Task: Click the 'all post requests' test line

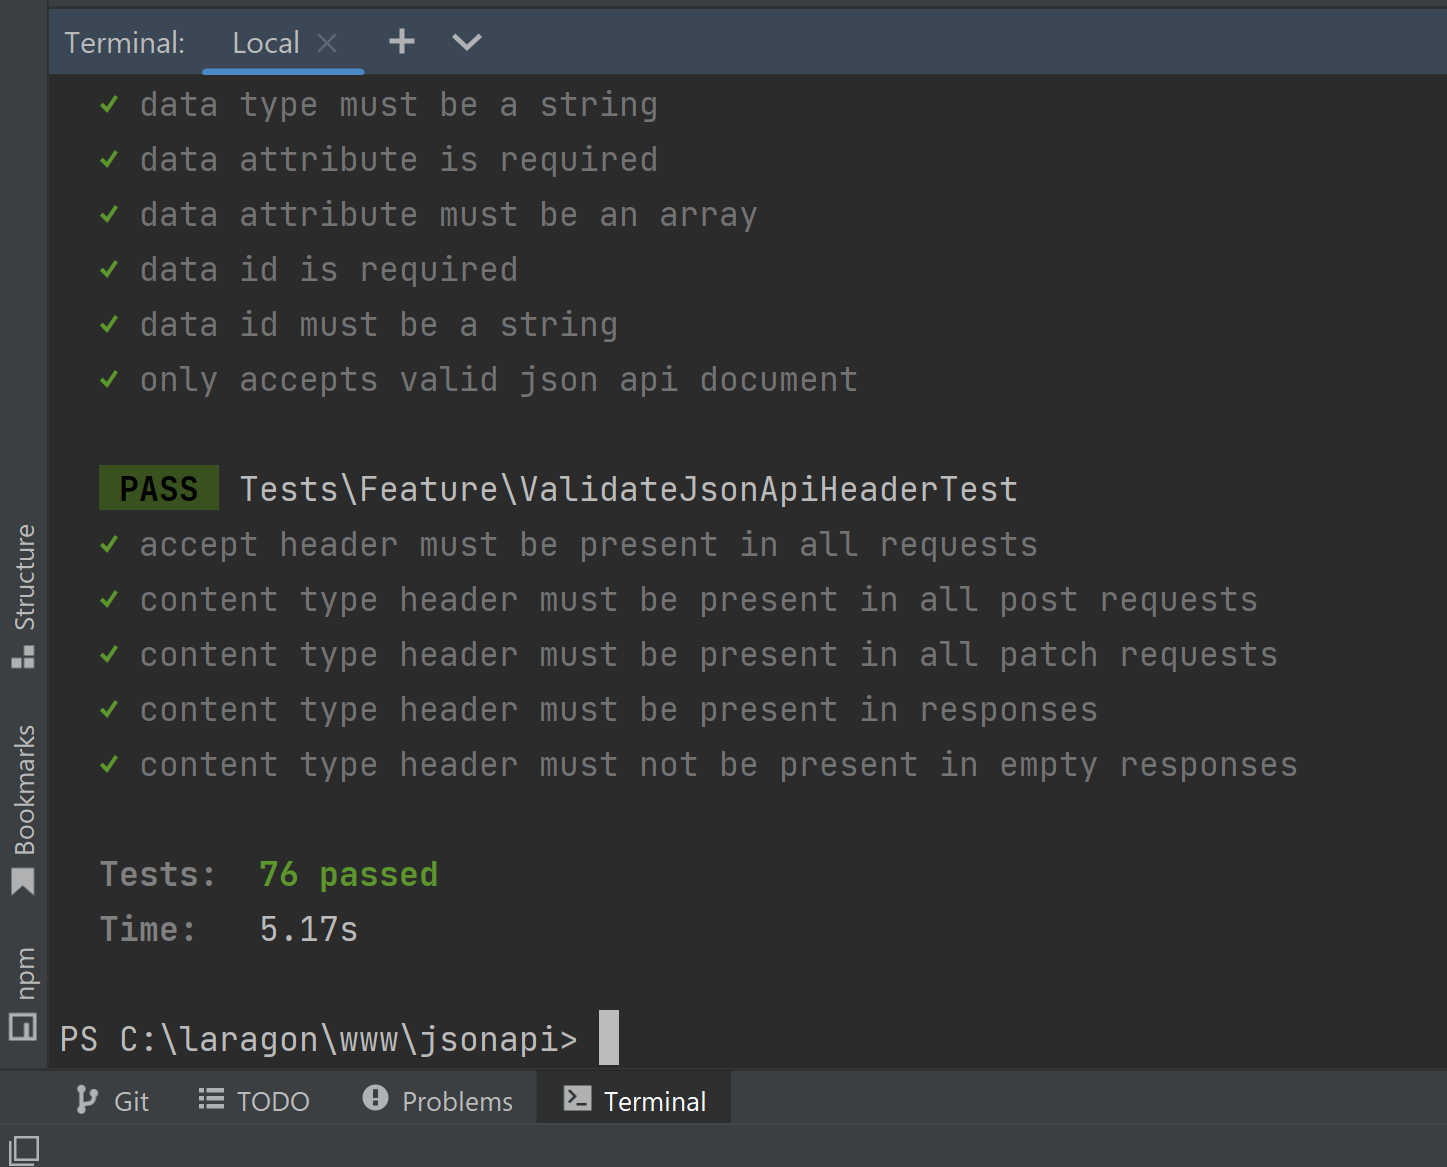Action: 698,600
